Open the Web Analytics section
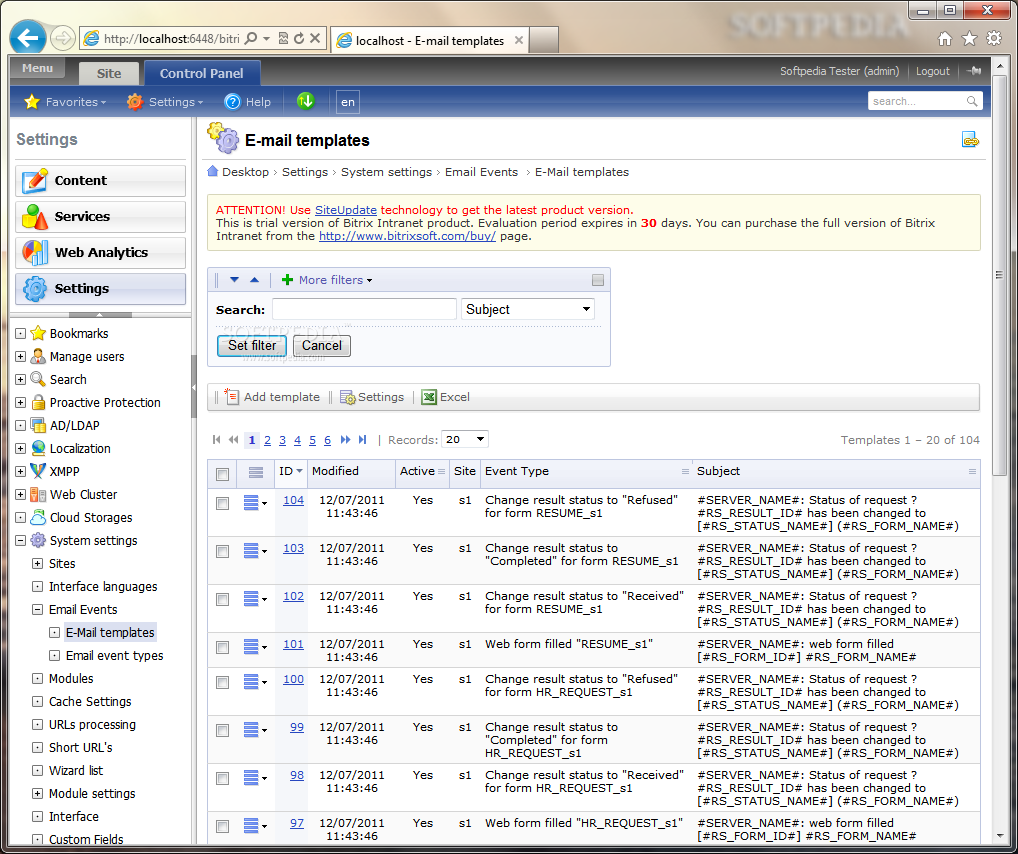The height and width of the screenshot is (854, 1018). [x=101, y=253]
